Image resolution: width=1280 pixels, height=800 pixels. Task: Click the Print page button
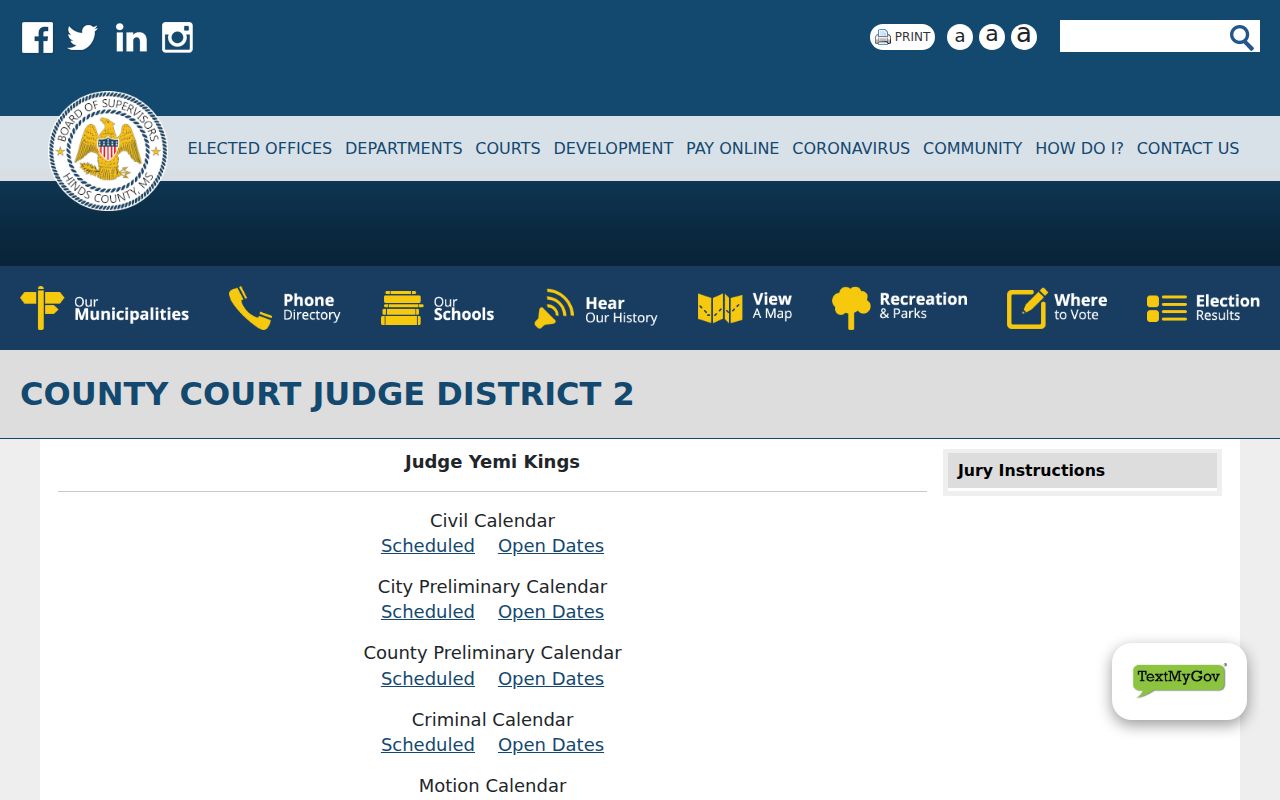902,37
